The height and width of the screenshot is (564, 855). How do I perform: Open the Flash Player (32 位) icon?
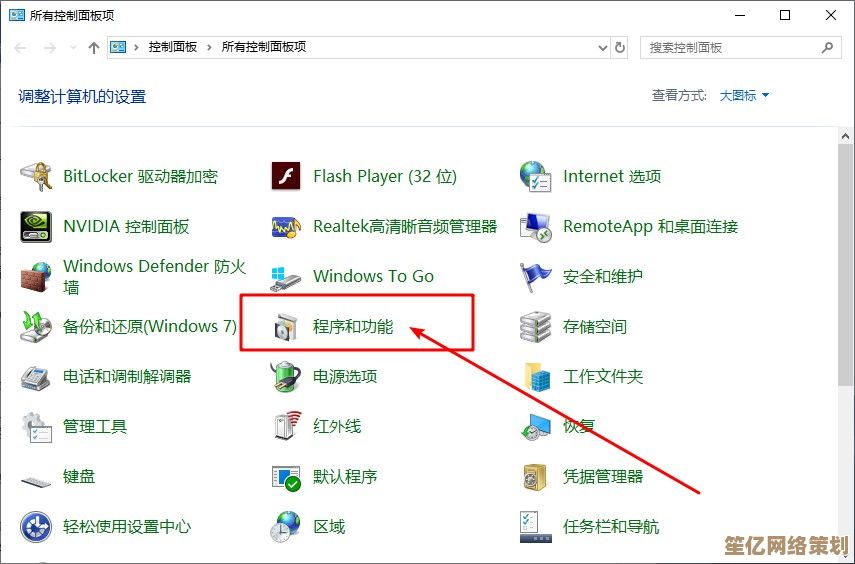(286, 177)
